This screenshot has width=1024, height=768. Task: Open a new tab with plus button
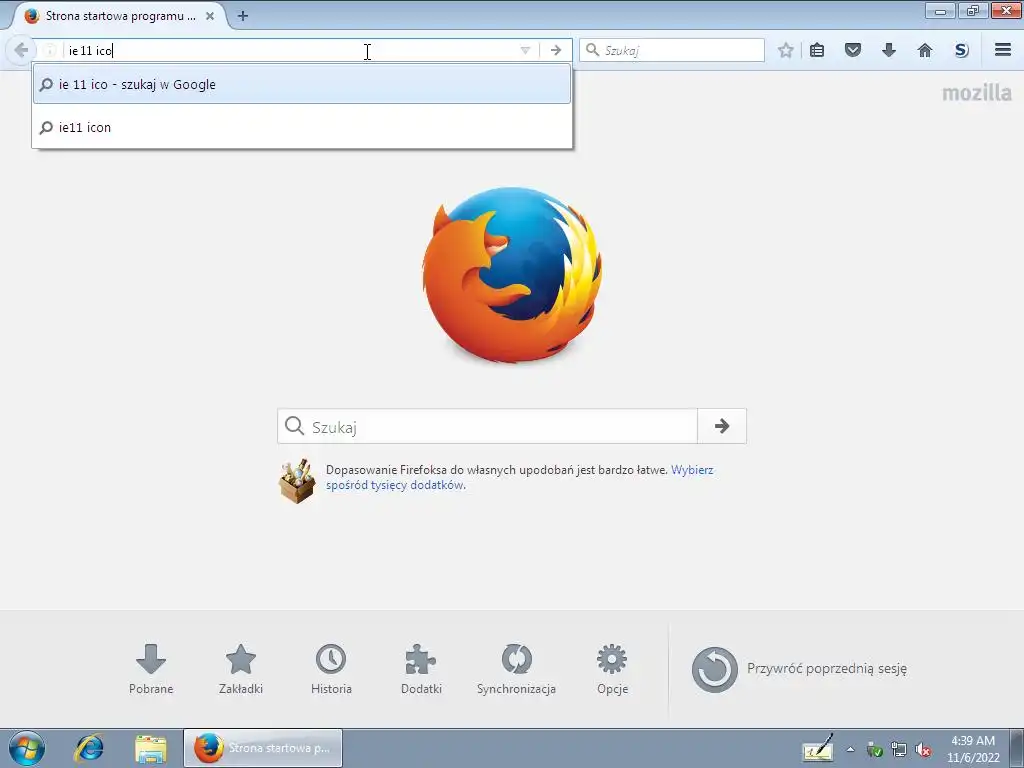coord(242,16)
